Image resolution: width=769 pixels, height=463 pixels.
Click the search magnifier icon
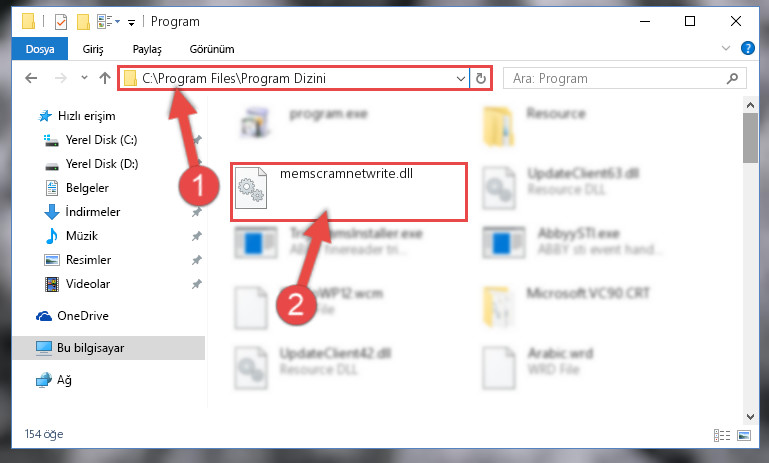[x=732, y=78]
